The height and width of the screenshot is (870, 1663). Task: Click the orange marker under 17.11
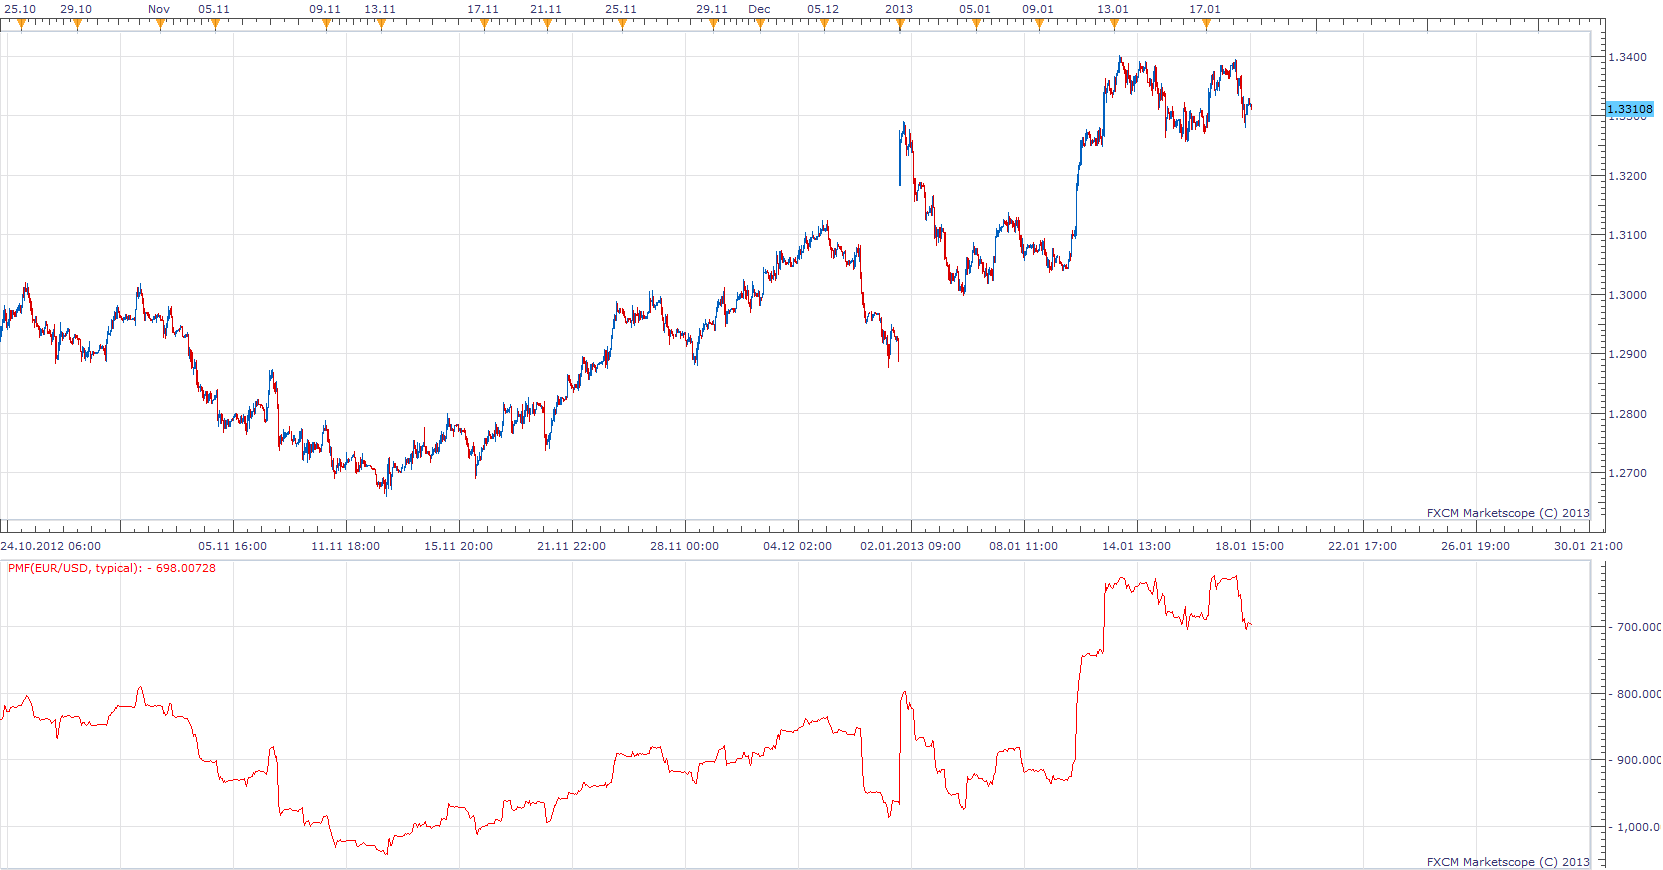point(484,24)
